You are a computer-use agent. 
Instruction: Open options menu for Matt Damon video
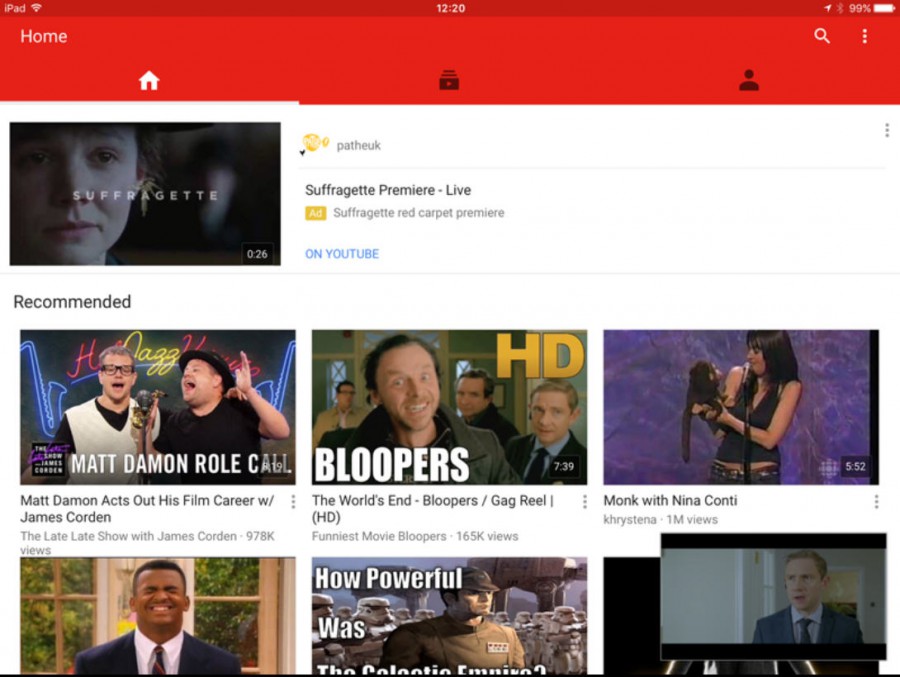[293, 501]
